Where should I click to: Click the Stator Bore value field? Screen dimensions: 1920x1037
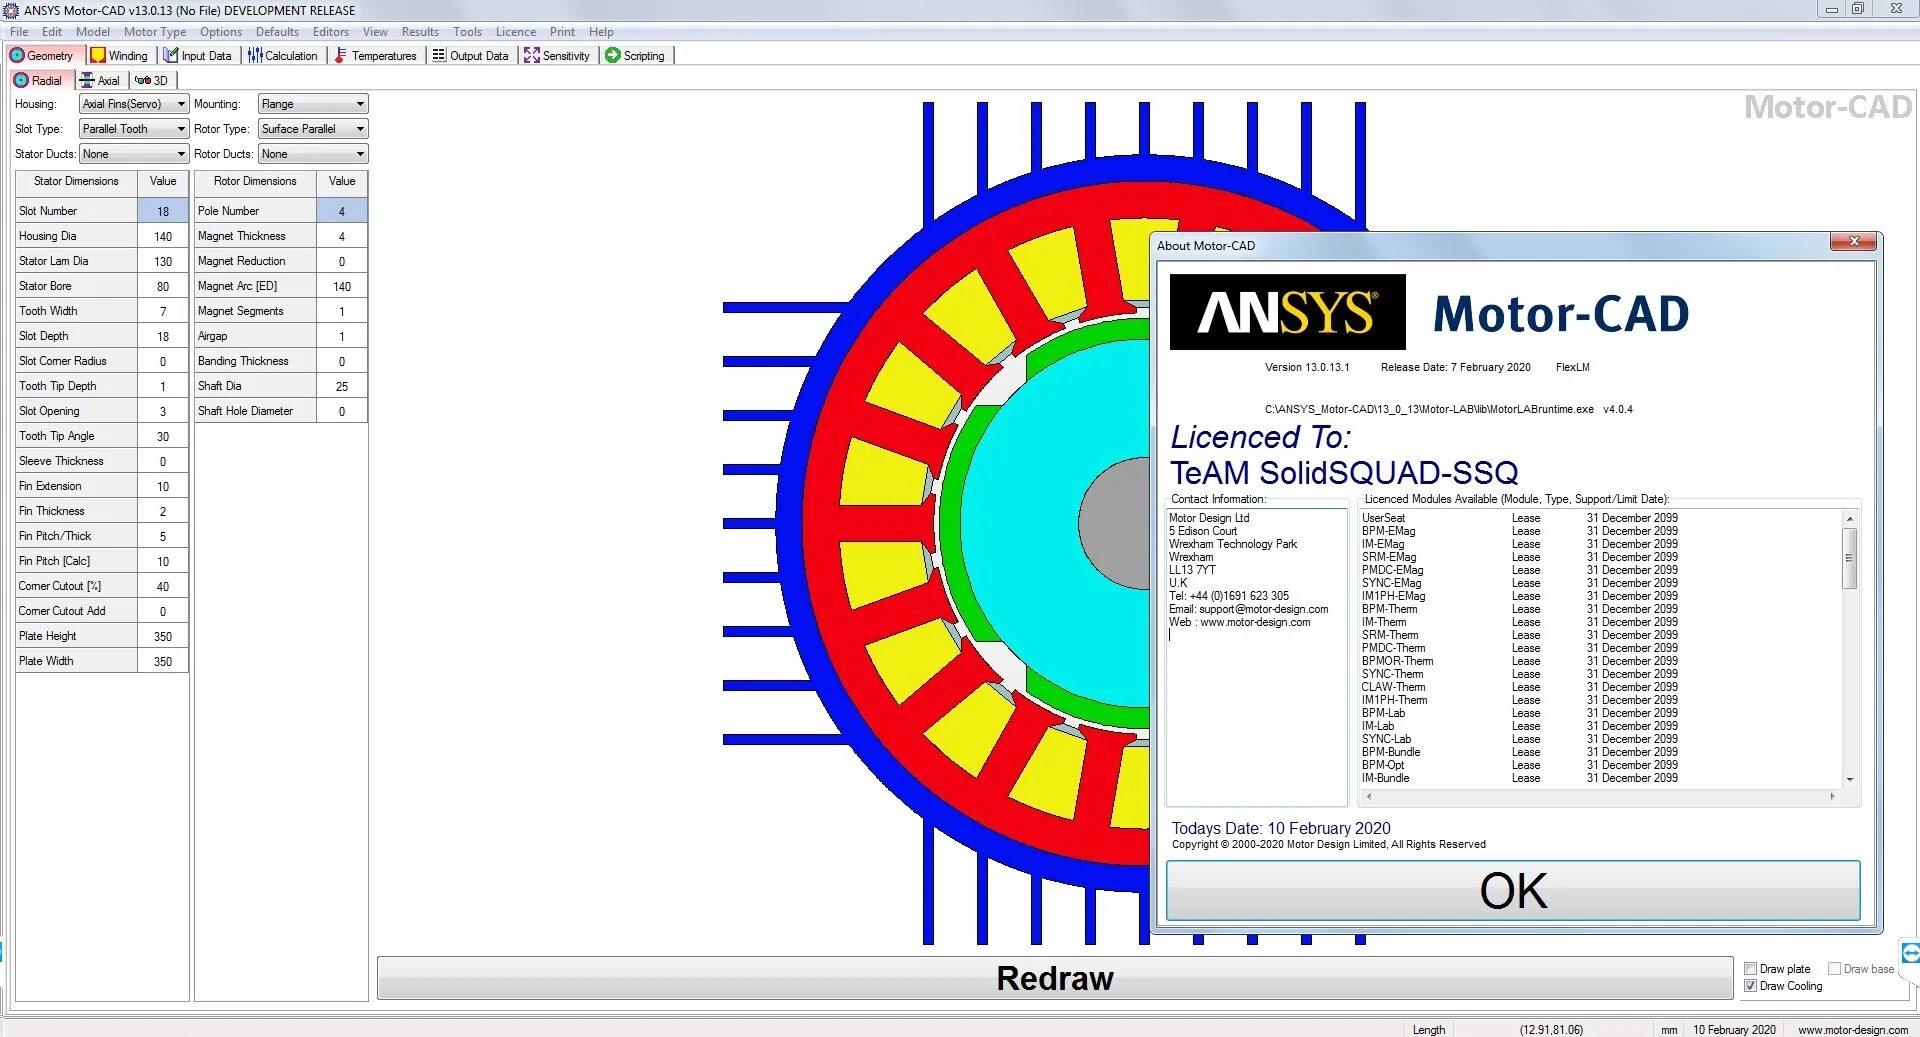pos(163,286)
